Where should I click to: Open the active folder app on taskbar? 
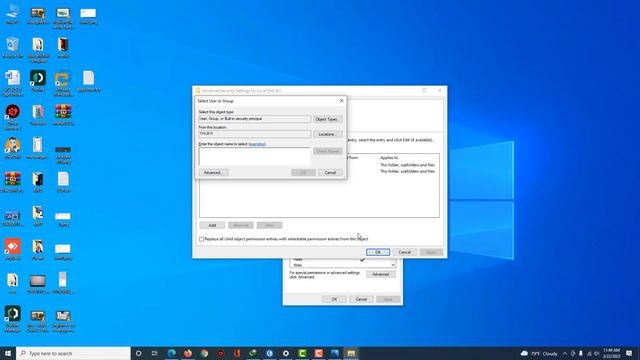pyautogui.click(x=351, y=353)
